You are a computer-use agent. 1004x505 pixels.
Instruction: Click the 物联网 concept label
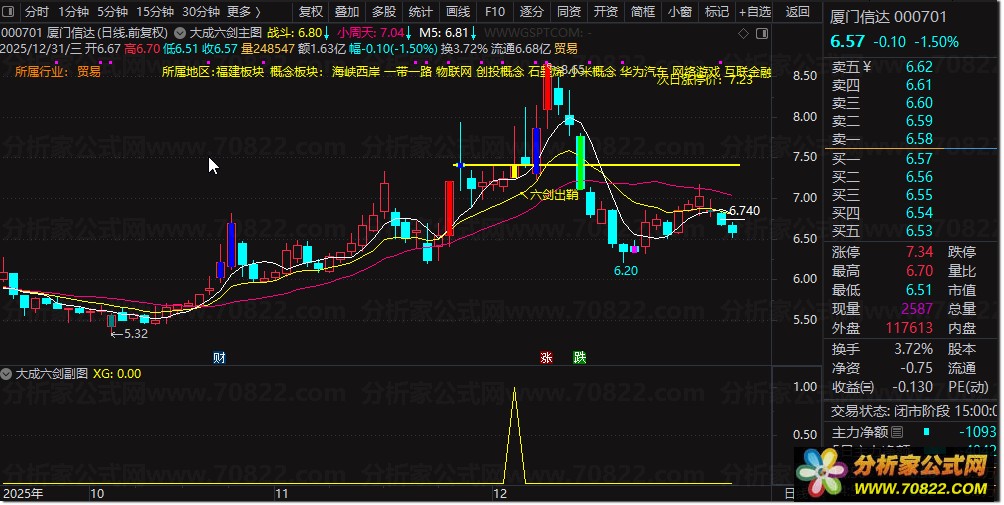tap(454, 72)
